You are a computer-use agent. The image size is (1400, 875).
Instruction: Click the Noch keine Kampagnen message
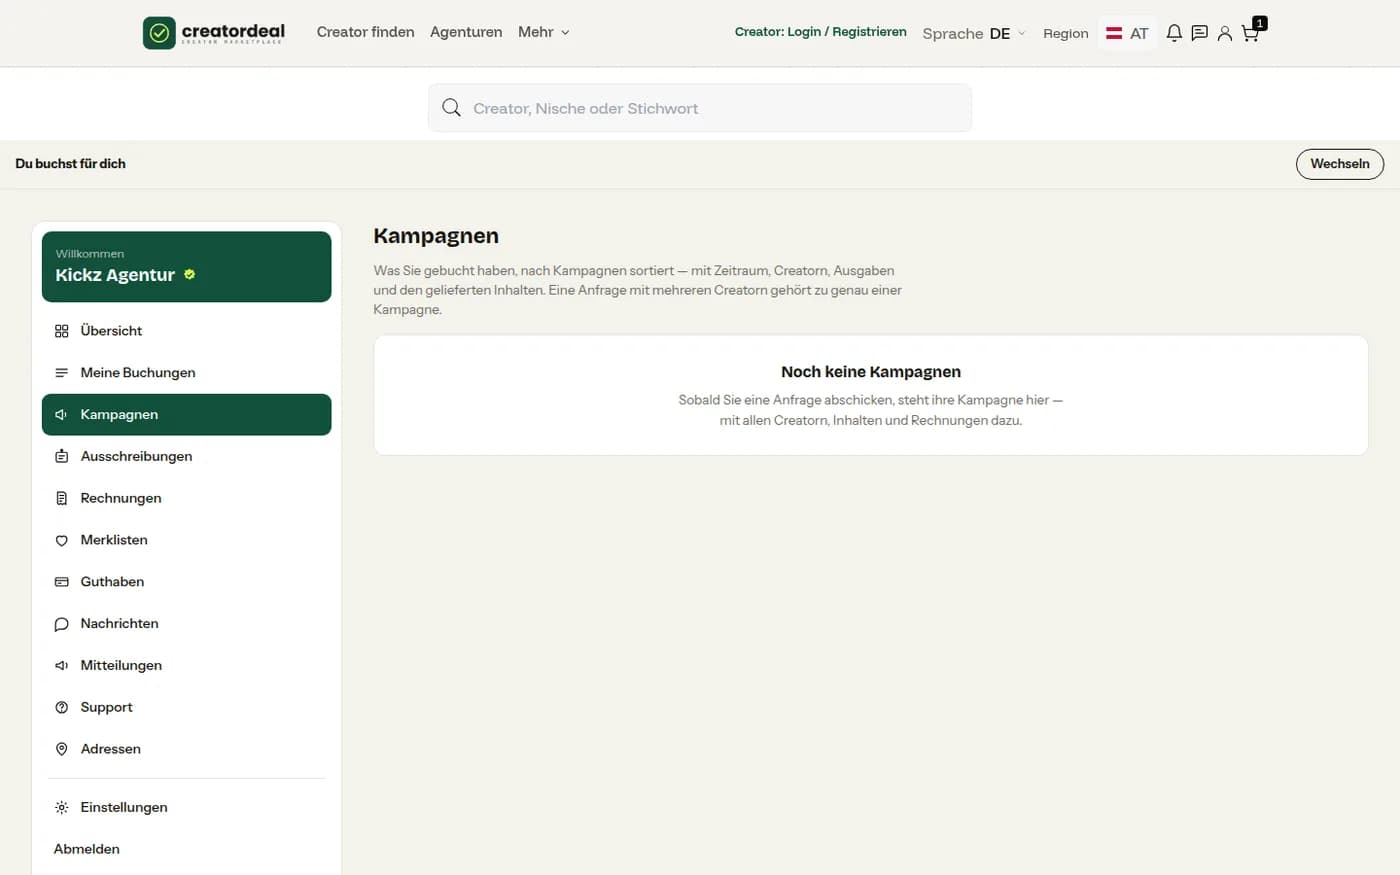point(871,372)
